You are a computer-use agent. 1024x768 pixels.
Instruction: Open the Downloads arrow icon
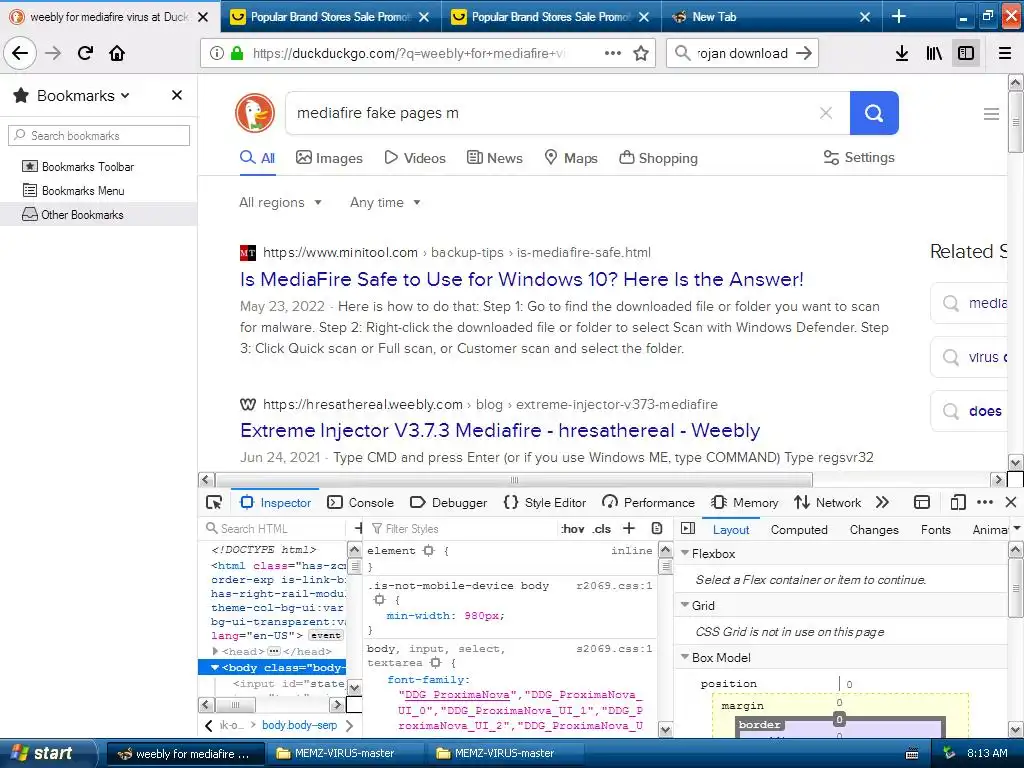(x=901, y=53)
